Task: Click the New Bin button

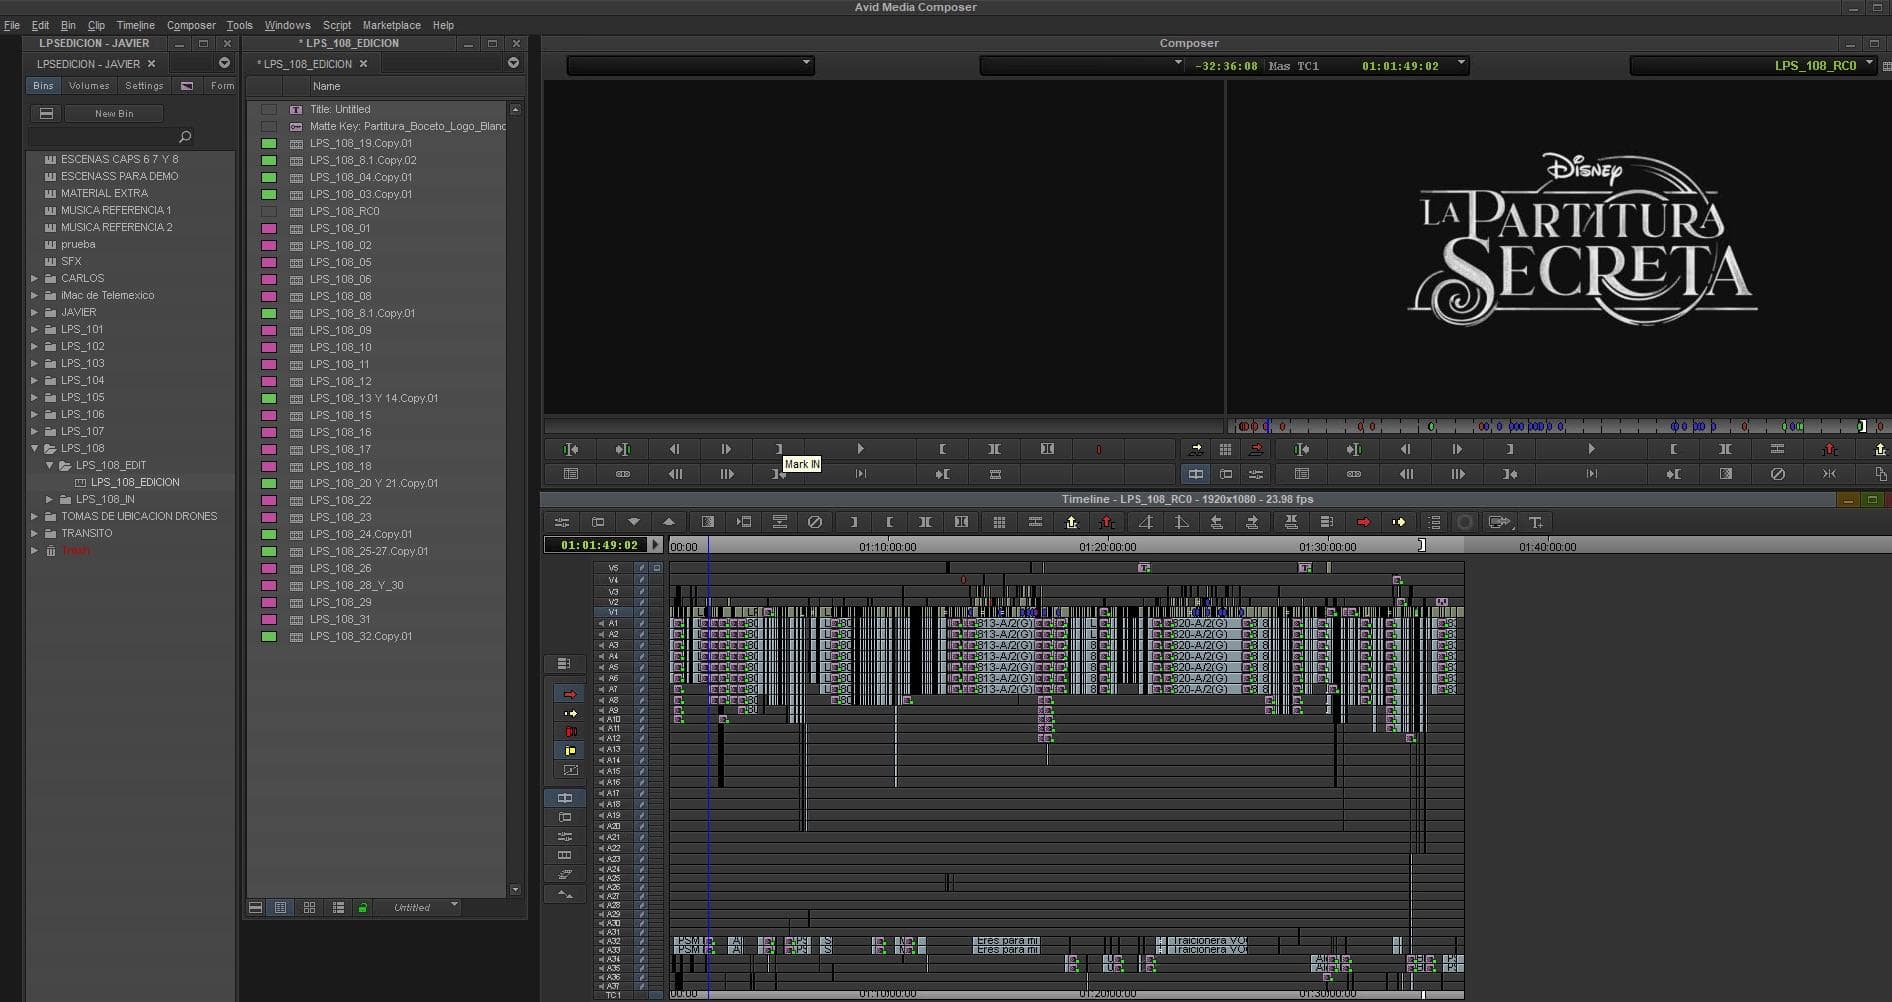Action: pos(114,114)
